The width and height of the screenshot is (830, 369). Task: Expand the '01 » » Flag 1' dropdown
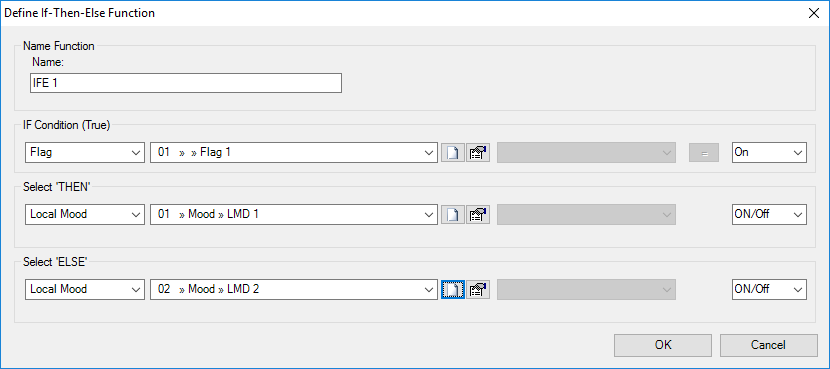click(294, 152)
